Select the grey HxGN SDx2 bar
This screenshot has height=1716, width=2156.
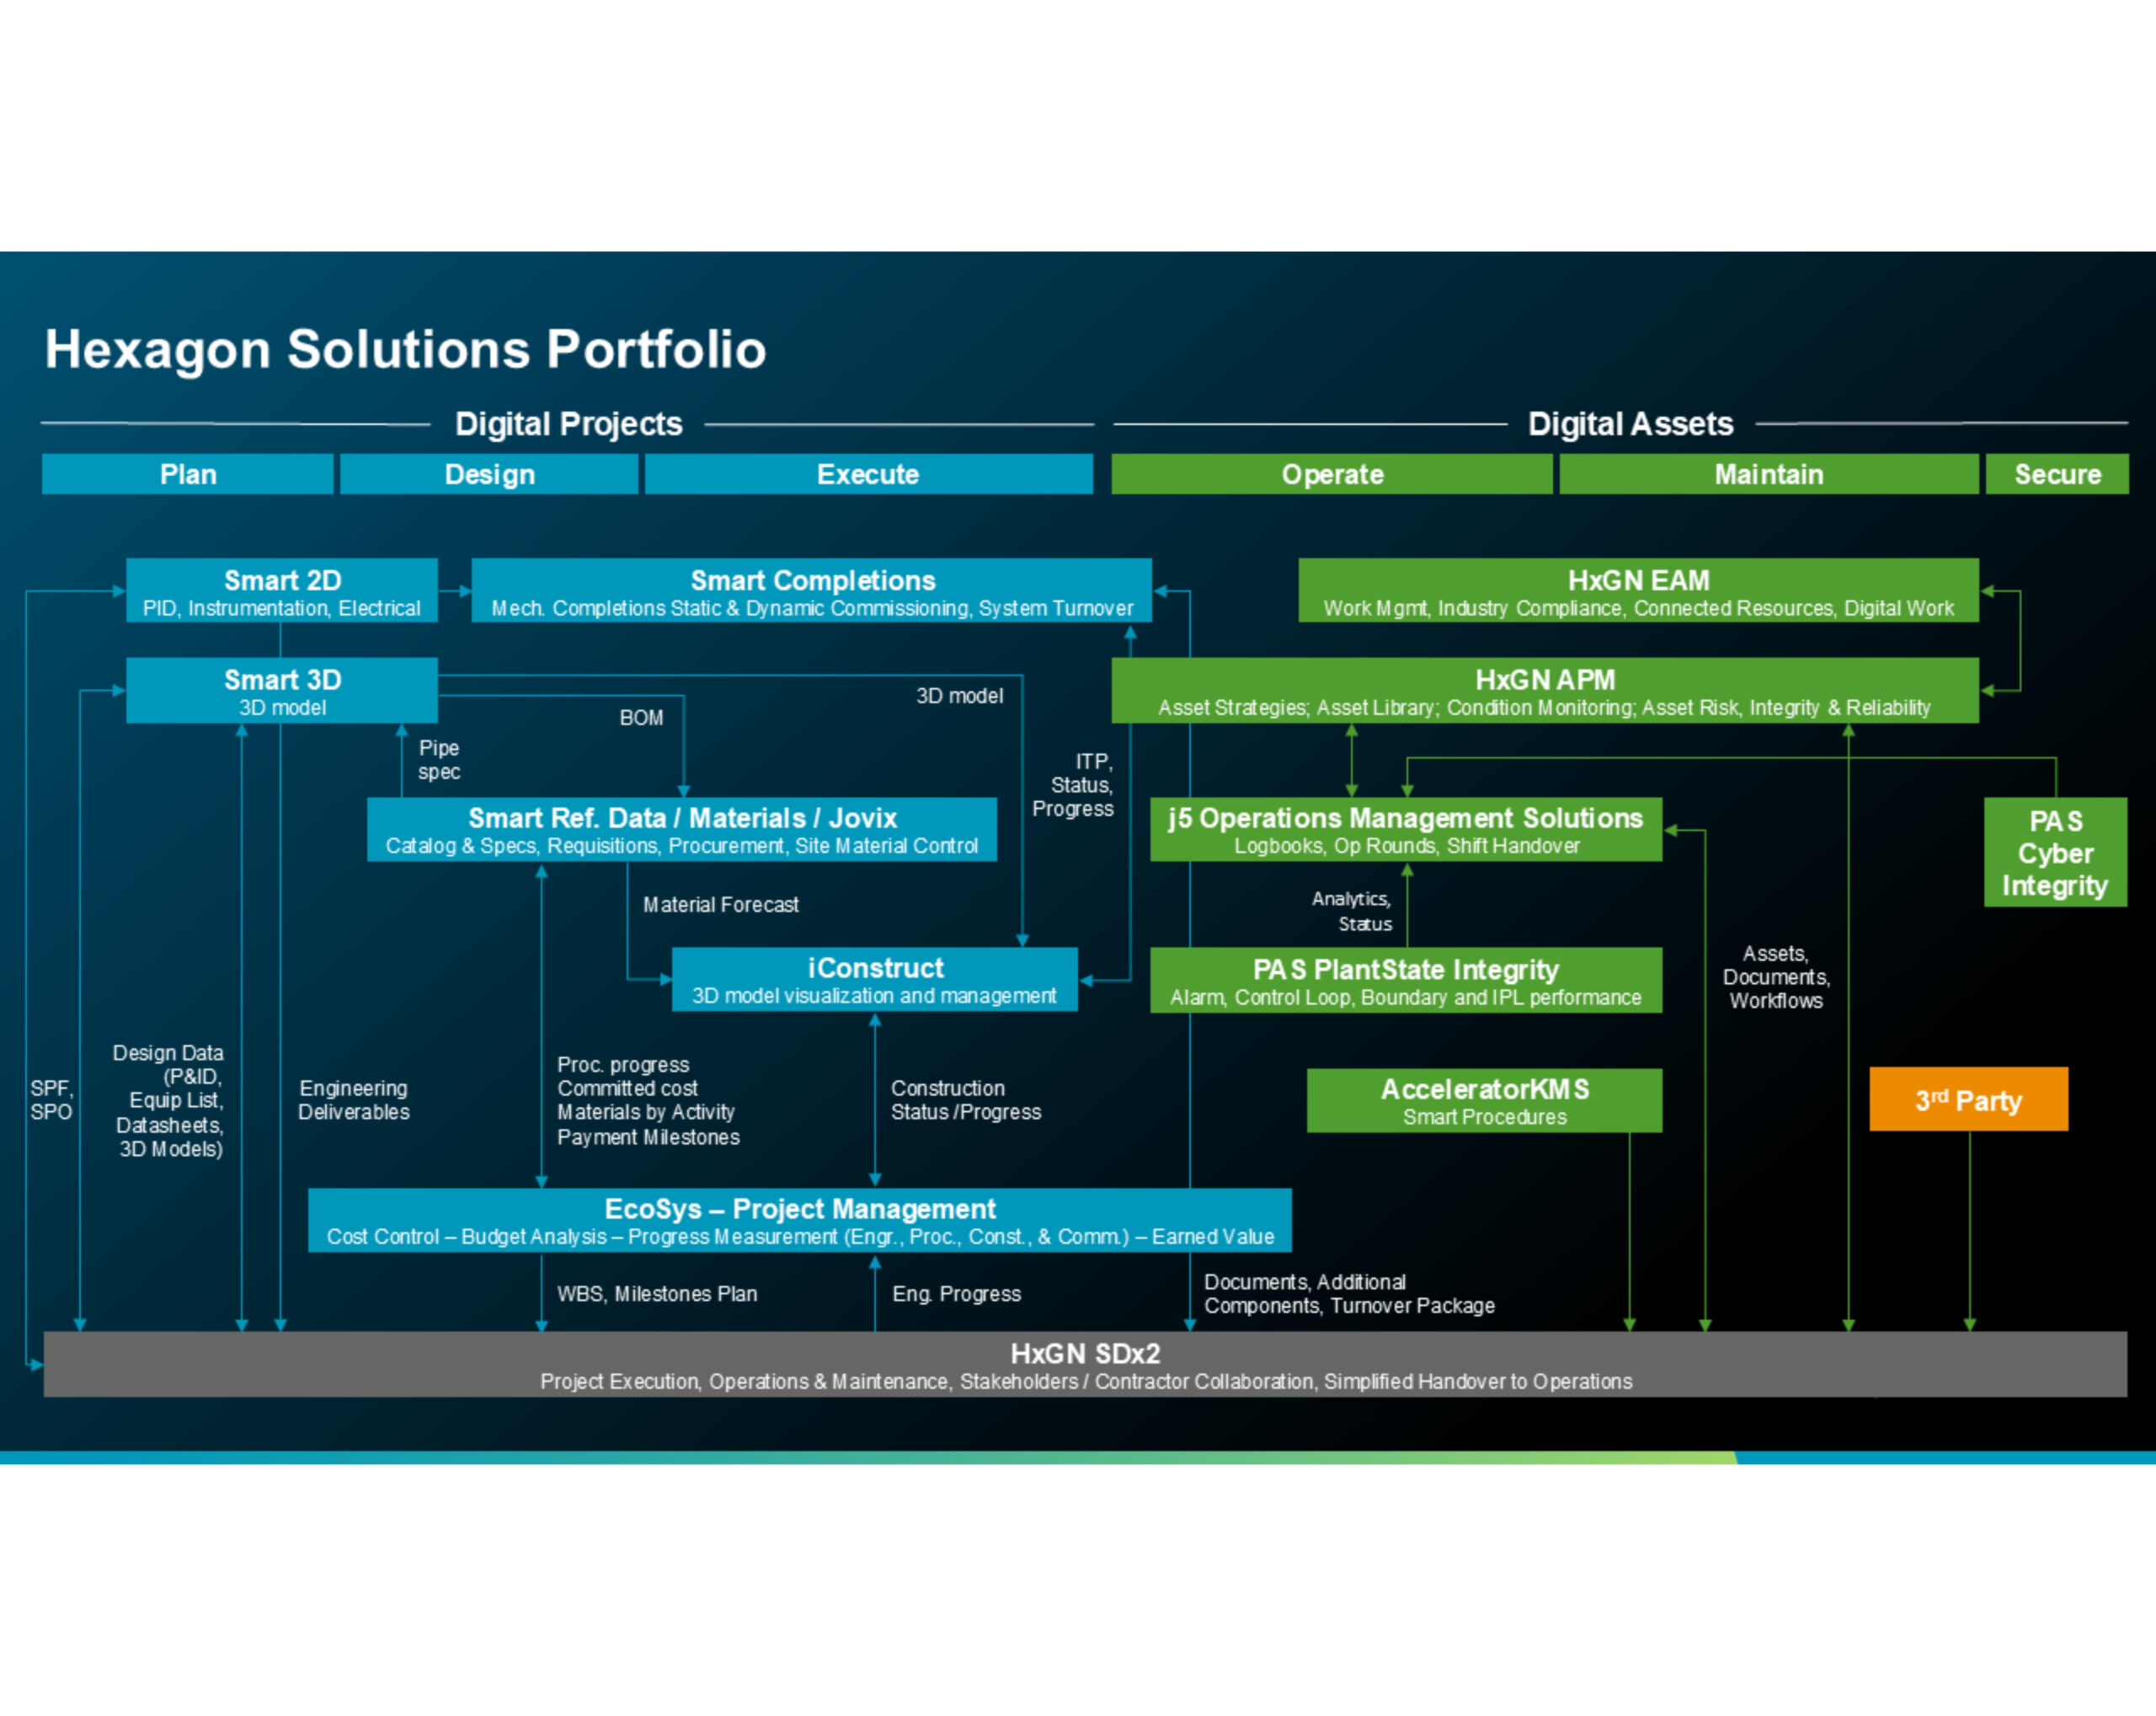[x=1085, y=1364]
